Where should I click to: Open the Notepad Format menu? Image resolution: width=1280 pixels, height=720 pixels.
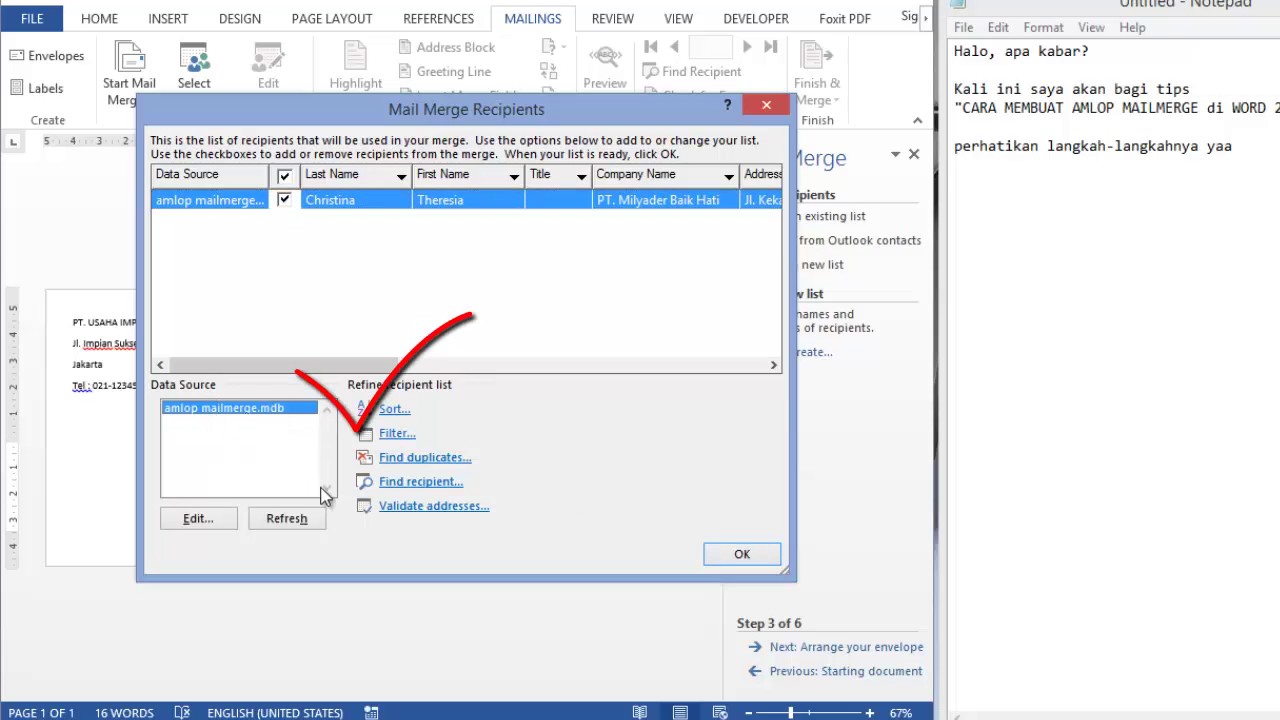[x=1043, y=27]
